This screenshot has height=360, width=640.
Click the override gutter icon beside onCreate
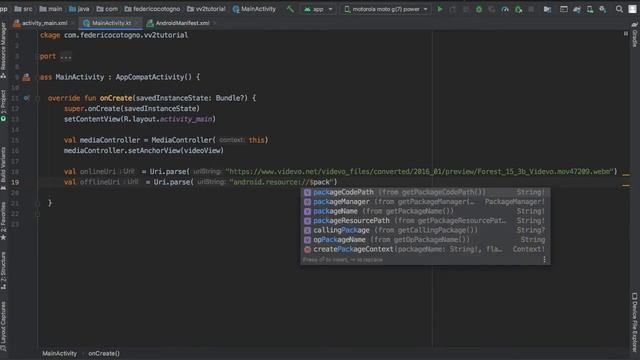[x=27, y=98]
